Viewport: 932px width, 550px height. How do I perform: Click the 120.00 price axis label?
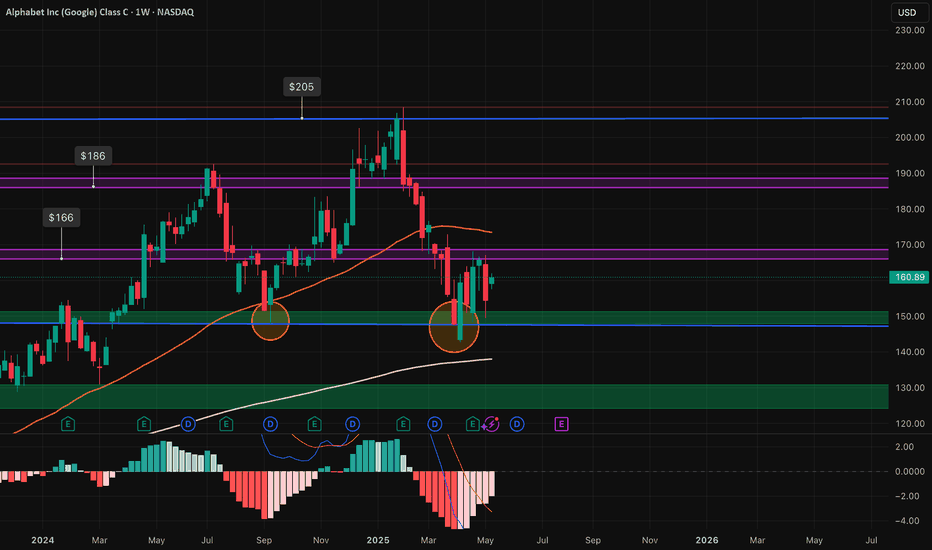tap(909, 424)
